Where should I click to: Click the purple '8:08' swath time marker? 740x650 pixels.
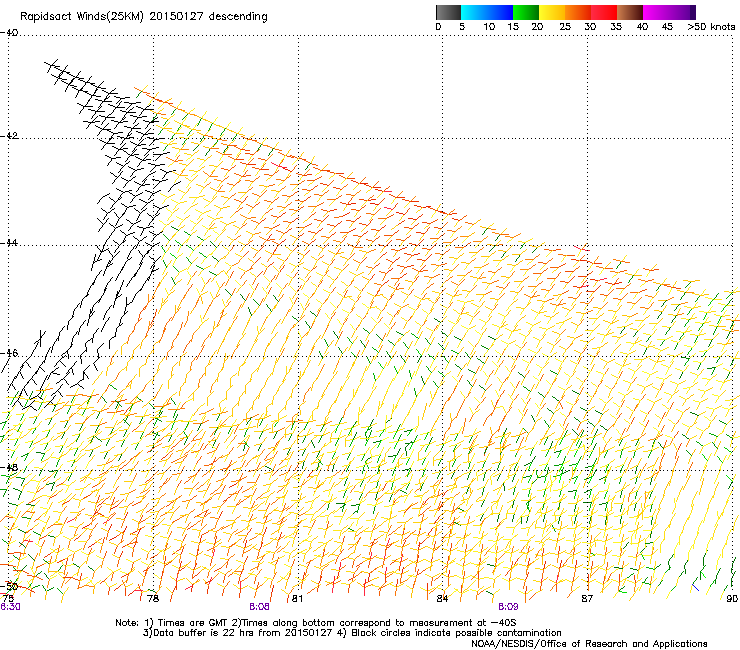(260, 607)
